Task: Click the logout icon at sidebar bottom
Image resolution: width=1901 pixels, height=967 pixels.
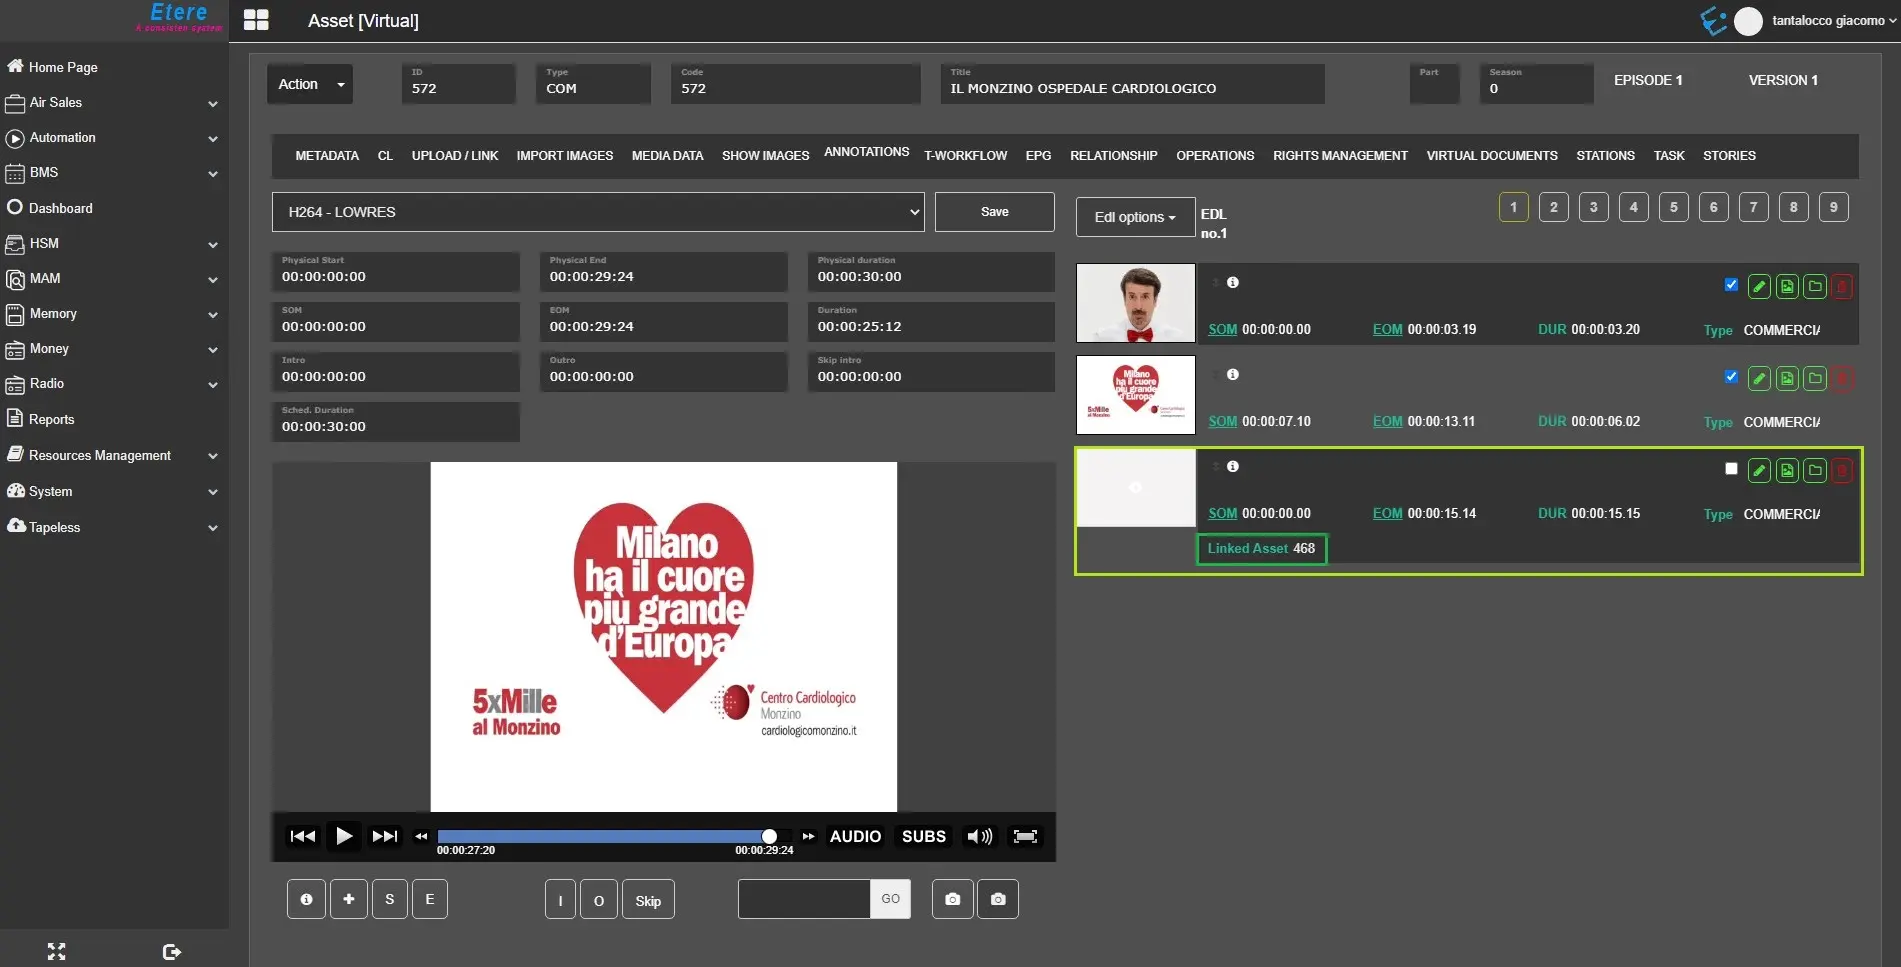Action: tap(171, 952)
